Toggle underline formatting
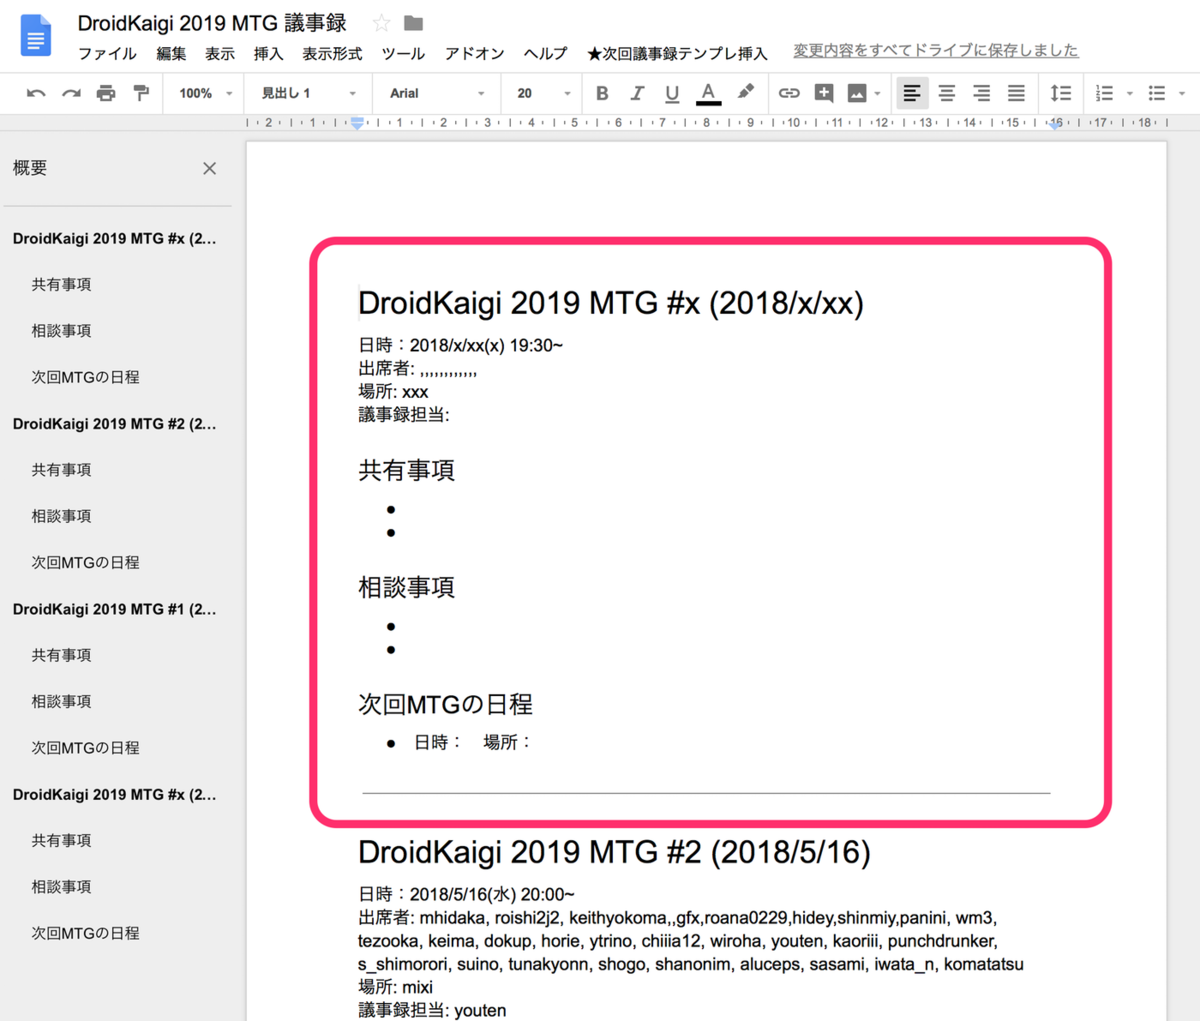The image size is (1200, 1021). click(672, 93)
